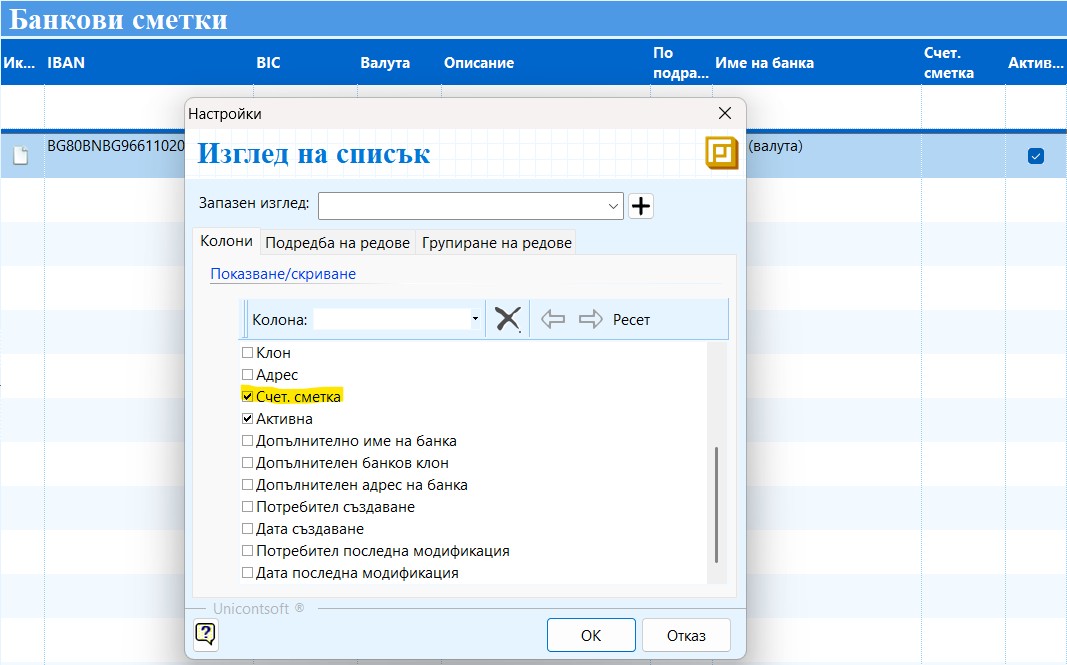This screenshot has height=665, width=1067.
Task: Click the Ресет button
Action: (x=631, y=319)
